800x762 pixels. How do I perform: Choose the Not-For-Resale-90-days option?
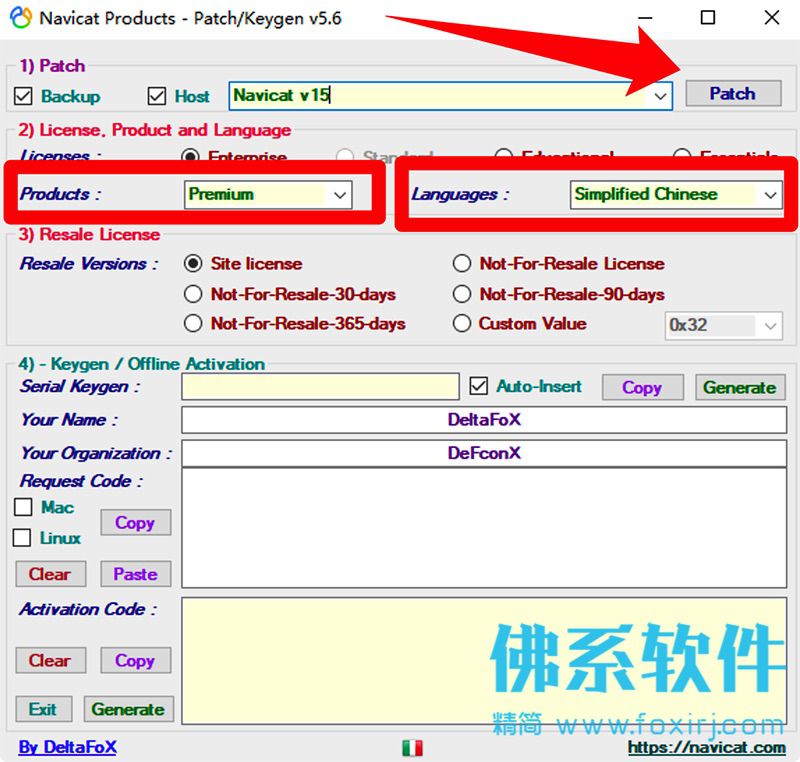462,294
